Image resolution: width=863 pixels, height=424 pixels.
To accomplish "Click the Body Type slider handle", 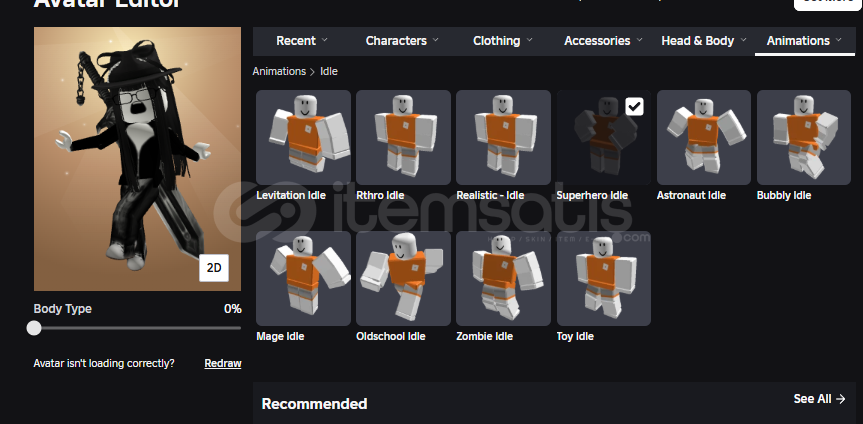I will (x=34, y=328).
